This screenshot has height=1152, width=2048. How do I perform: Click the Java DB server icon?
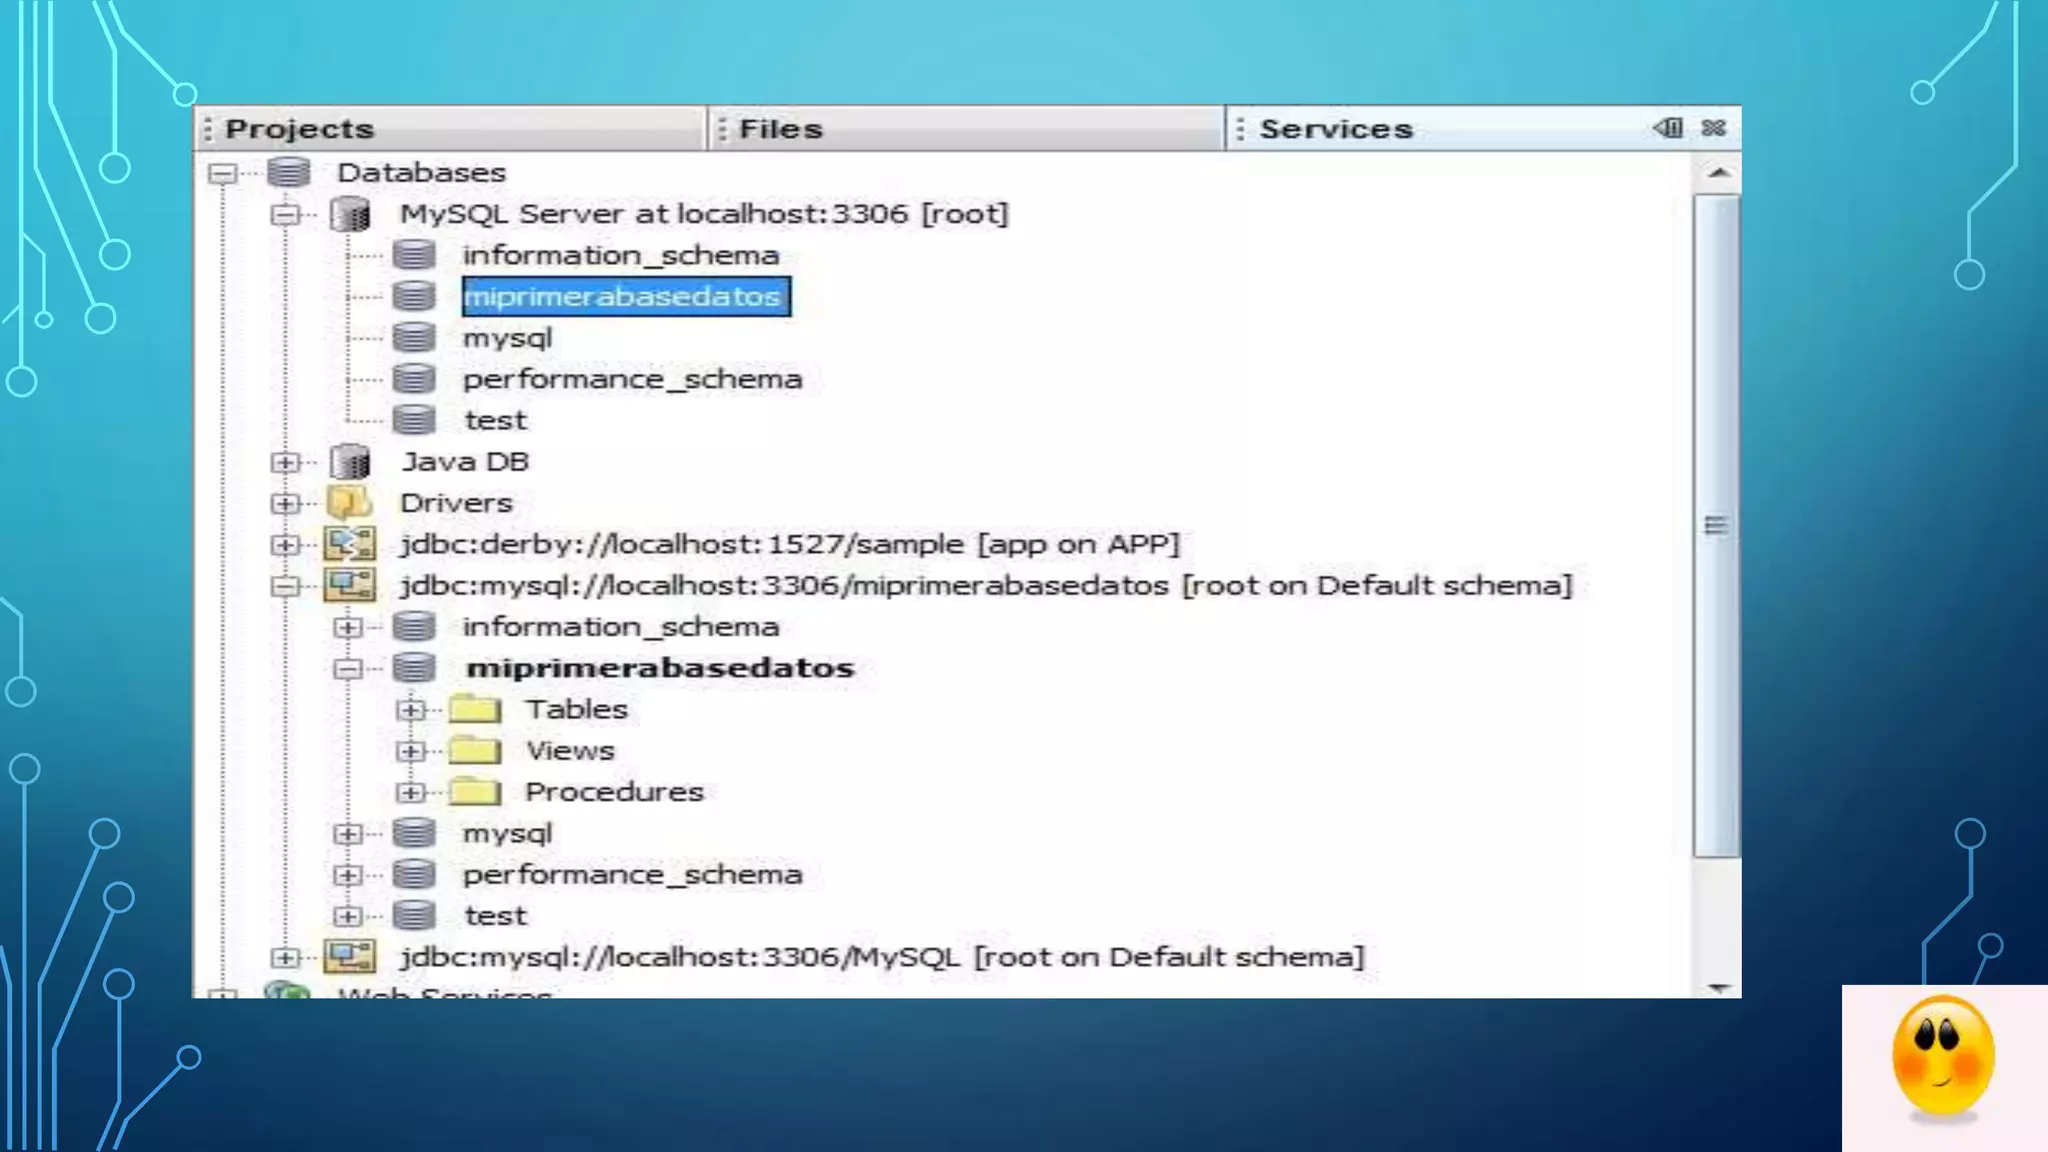(350, 462)
